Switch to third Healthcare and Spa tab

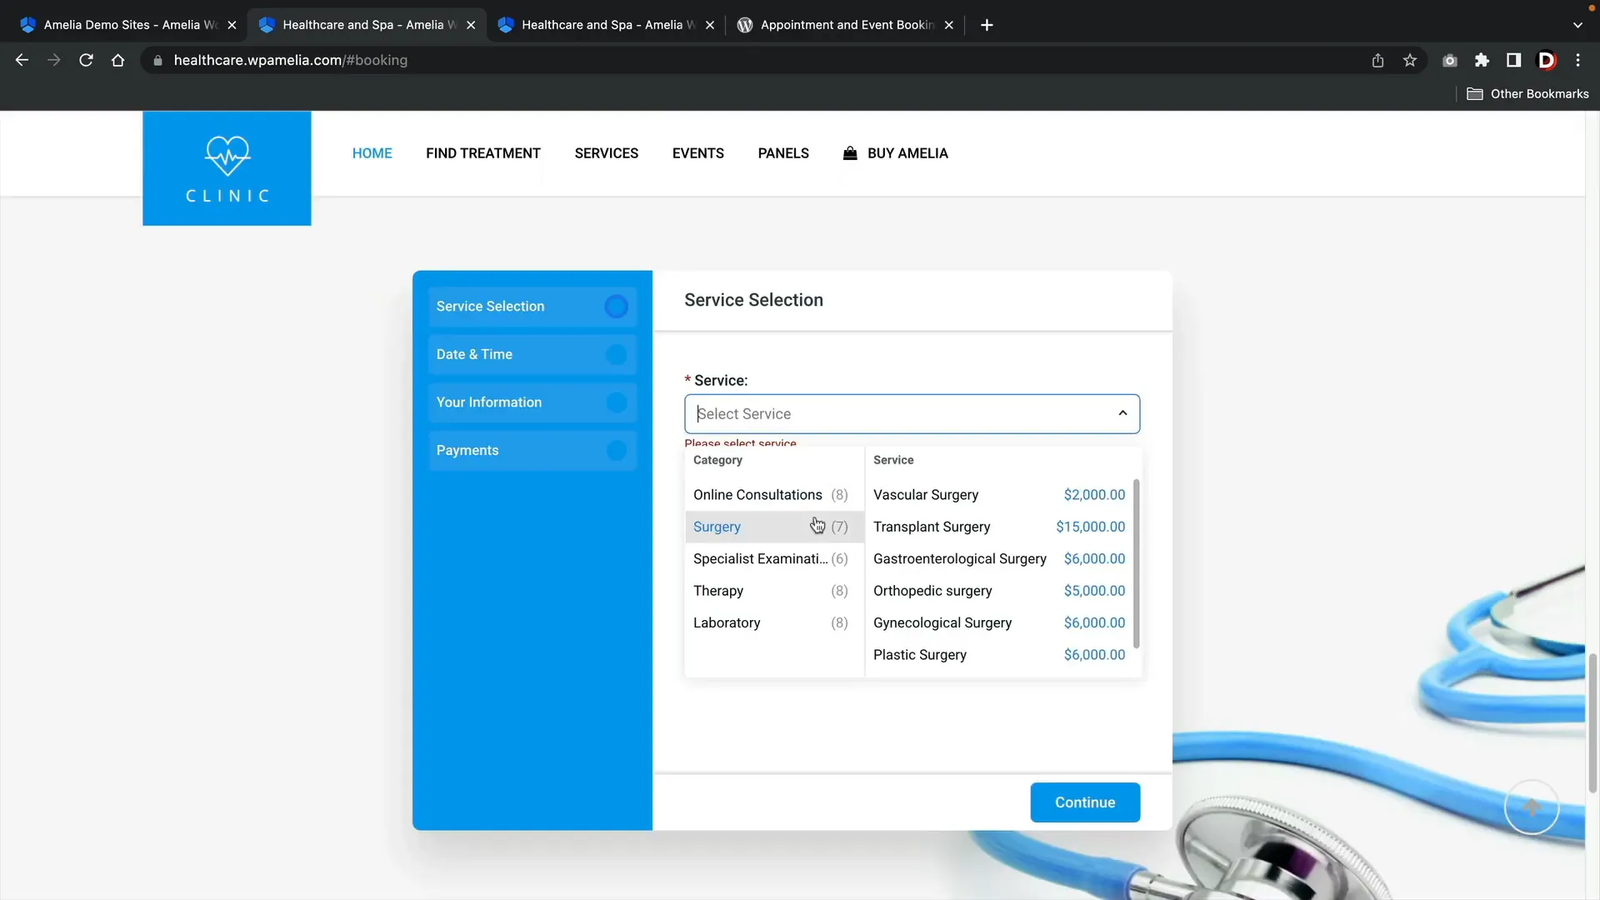606,25
